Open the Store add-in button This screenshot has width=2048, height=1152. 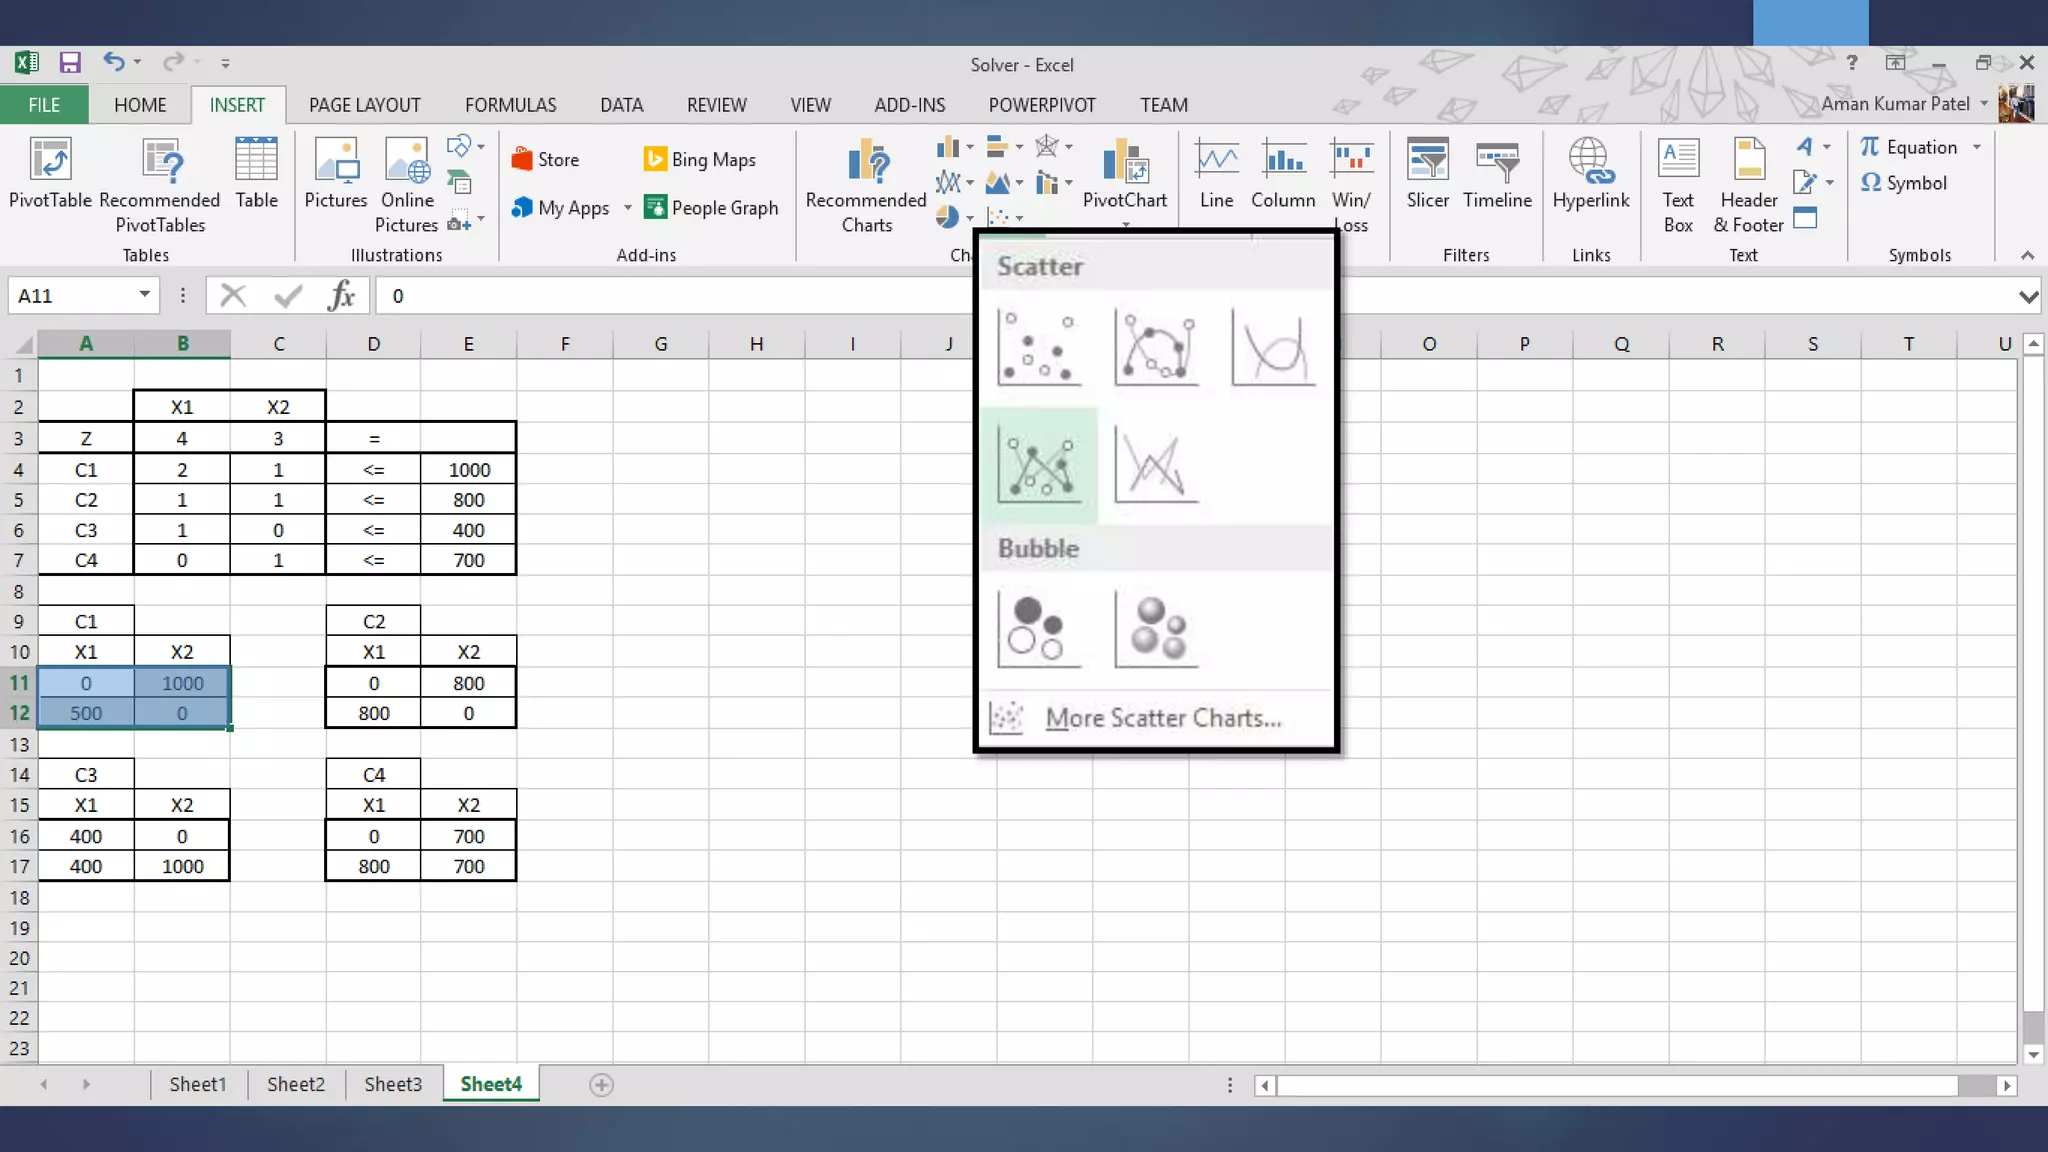[x=546, y=159]
